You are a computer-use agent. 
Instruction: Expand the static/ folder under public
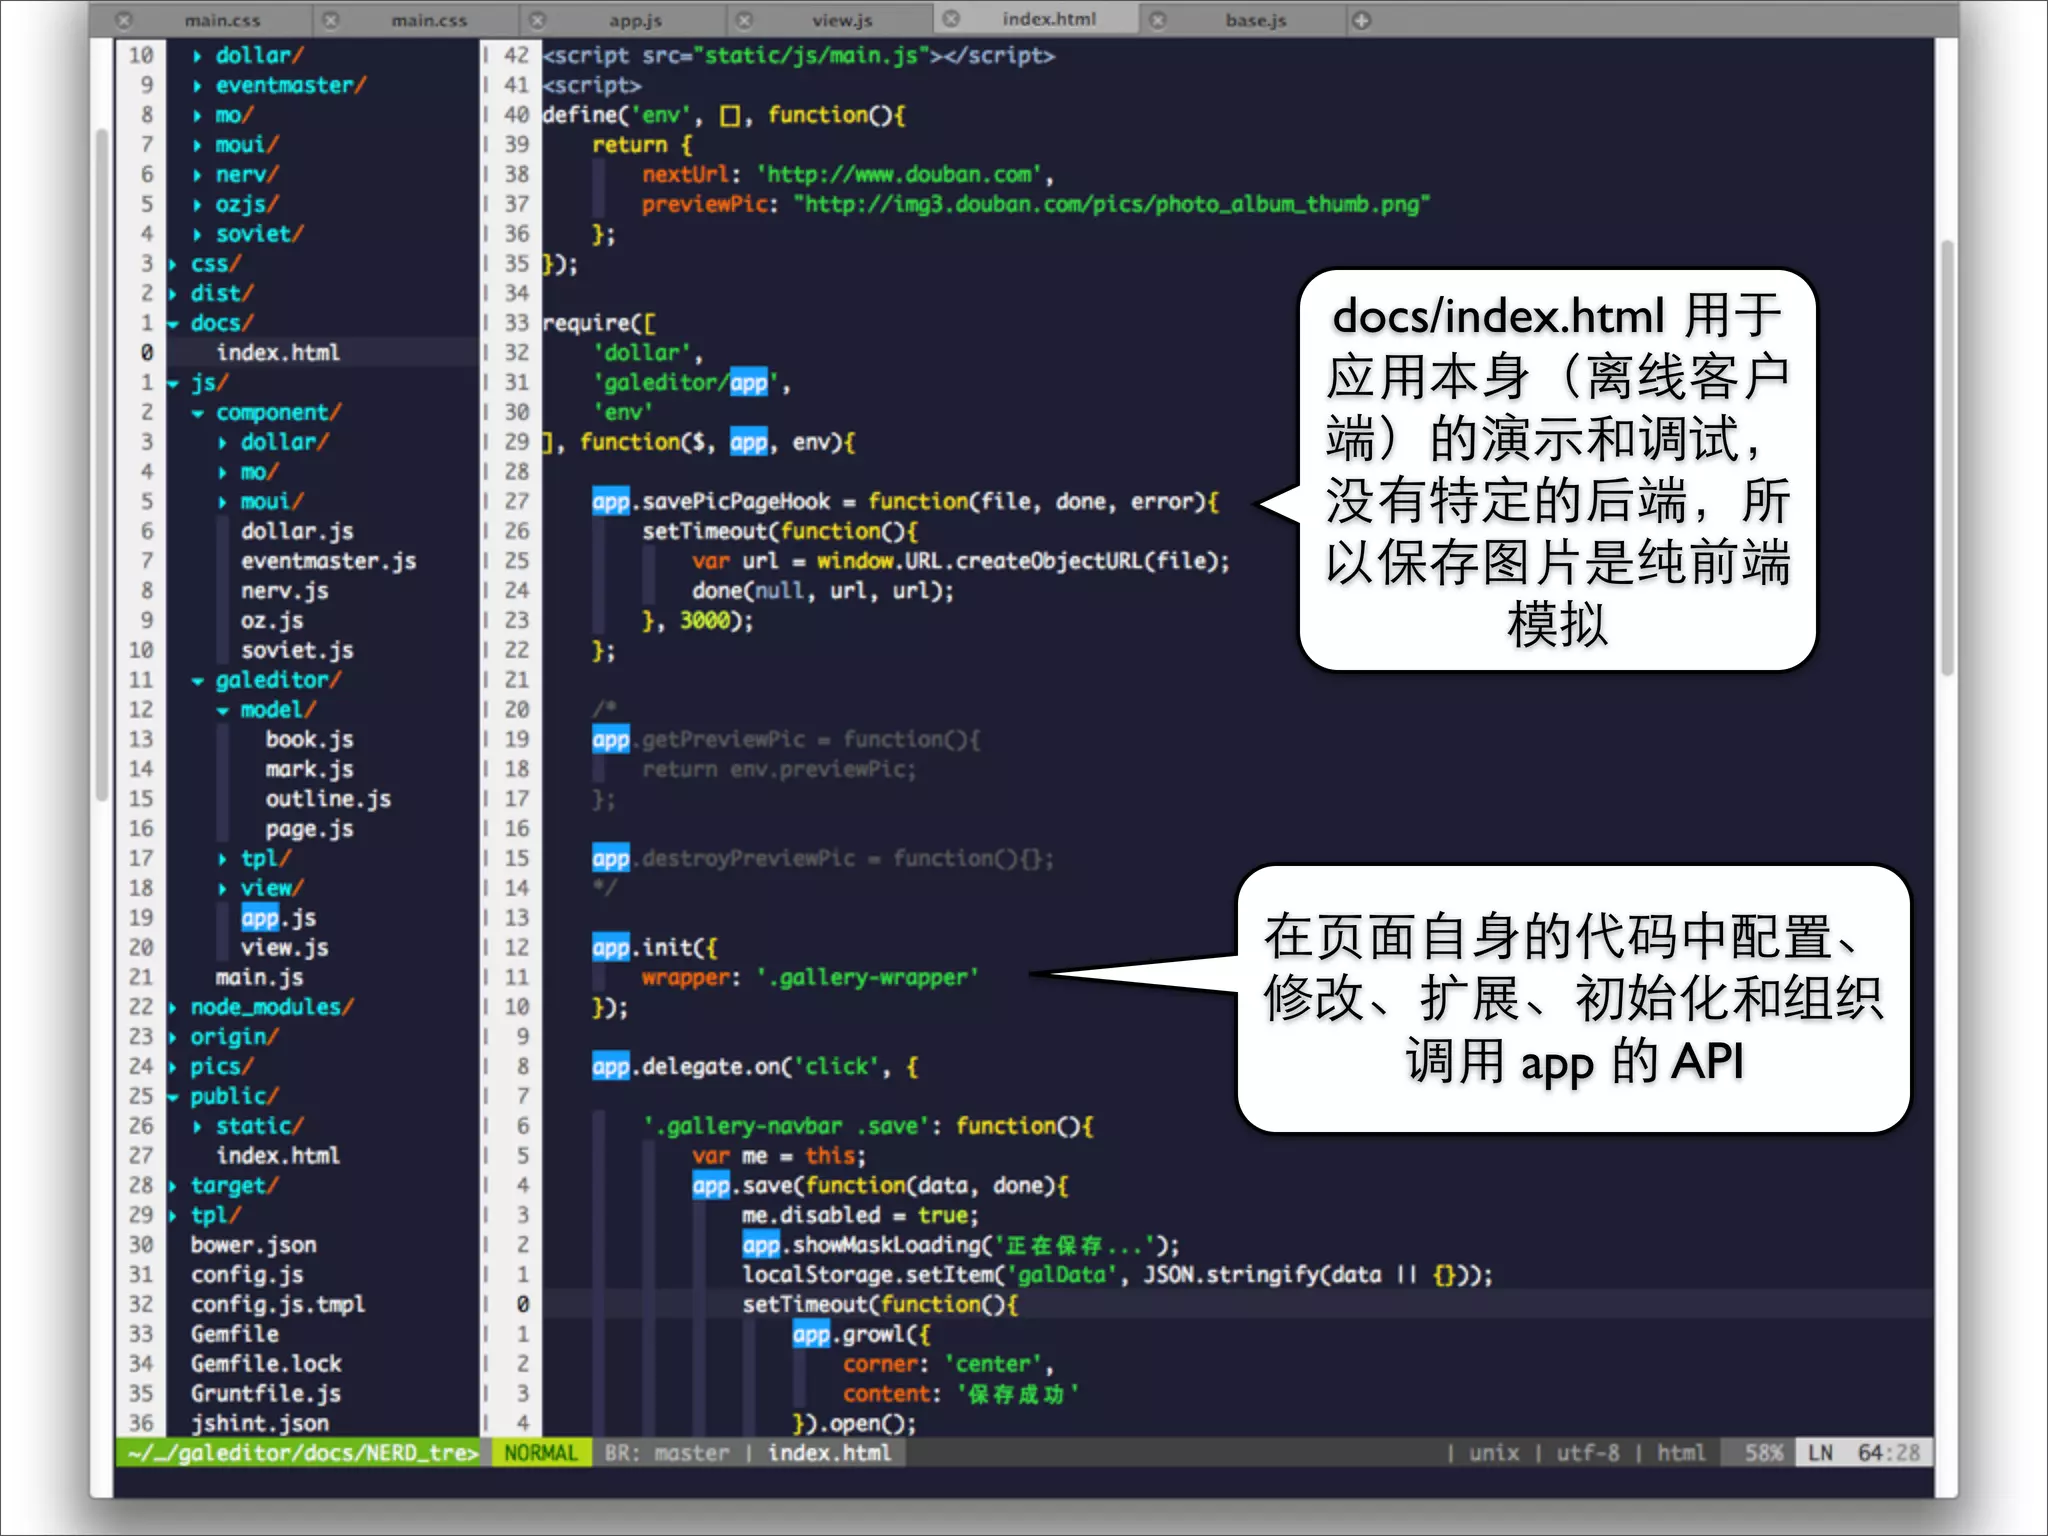[x=197, y=1127]
